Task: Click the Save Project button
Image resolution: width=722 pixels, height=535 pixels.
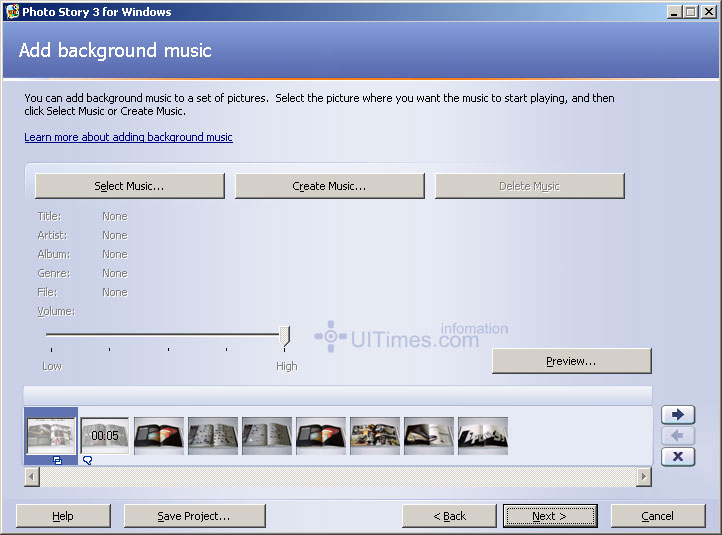Action: [x=194, y=516]
